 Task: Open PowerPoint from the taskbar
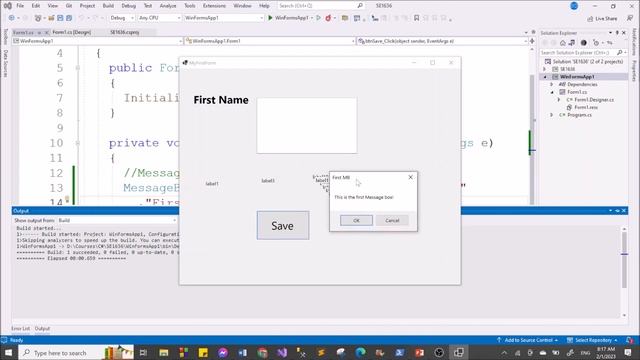click(419, 352)
